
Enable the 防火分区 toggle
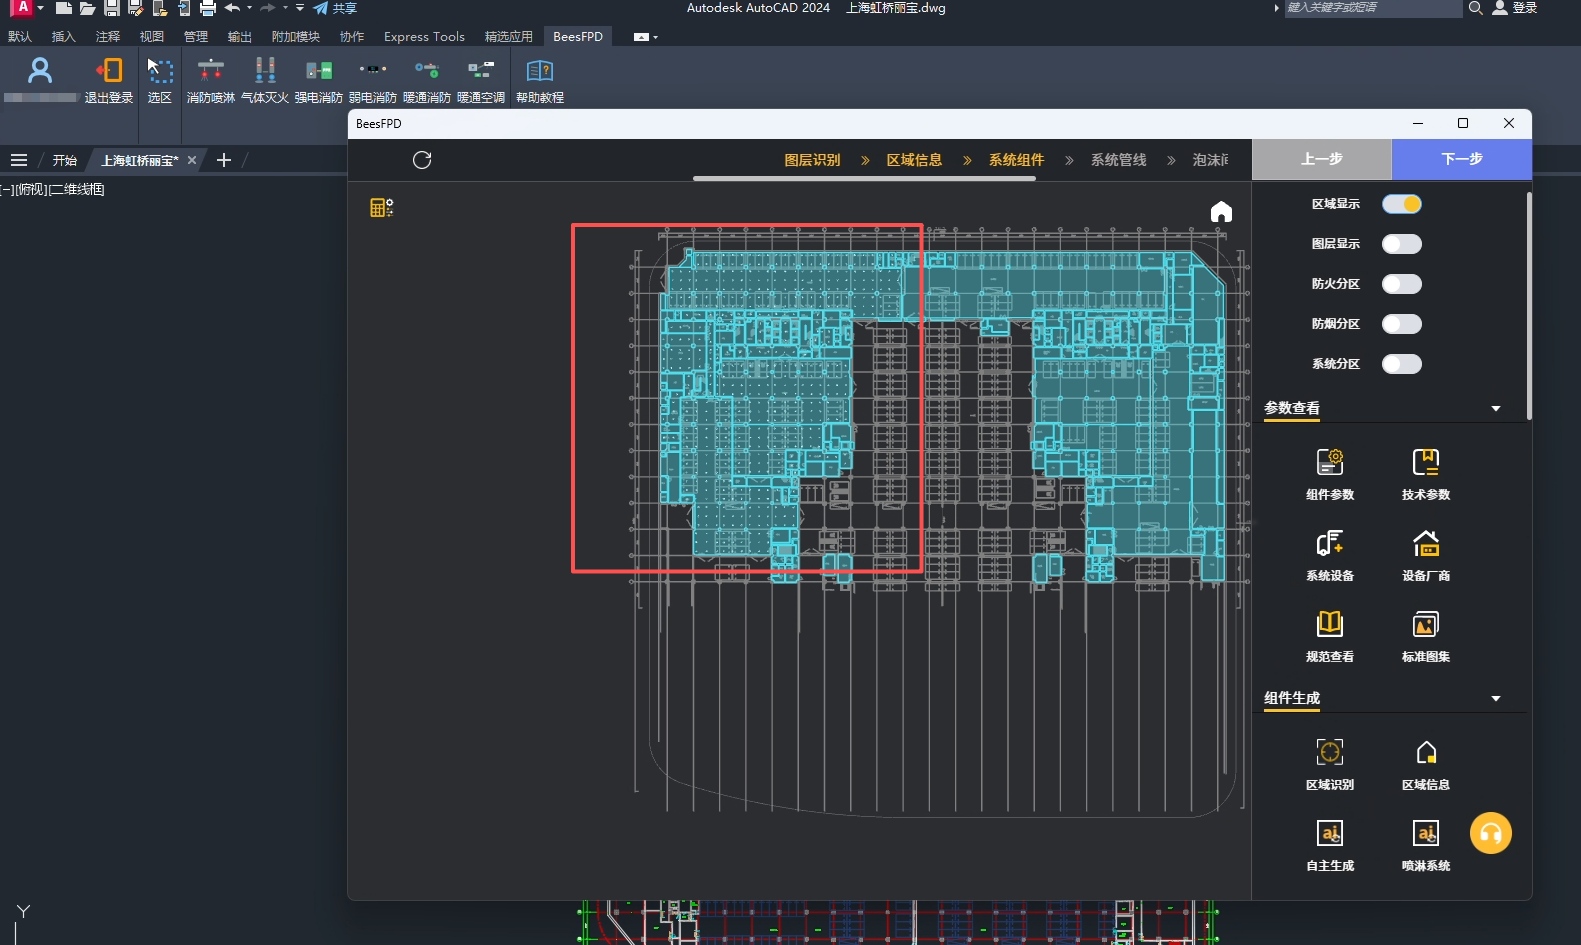[x=1401, y=284]
